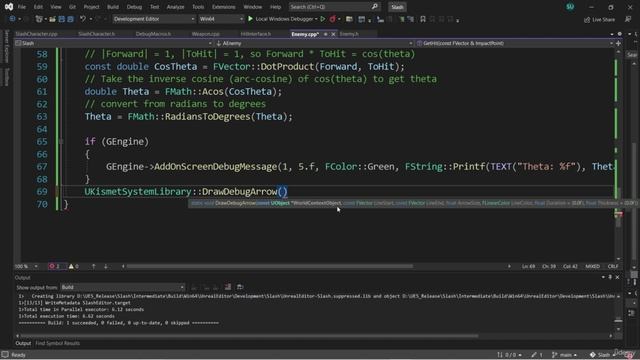Go to next issue down arrow
Image resolution: width=640 pixels, height=360 pixels.
click(106, 266)
